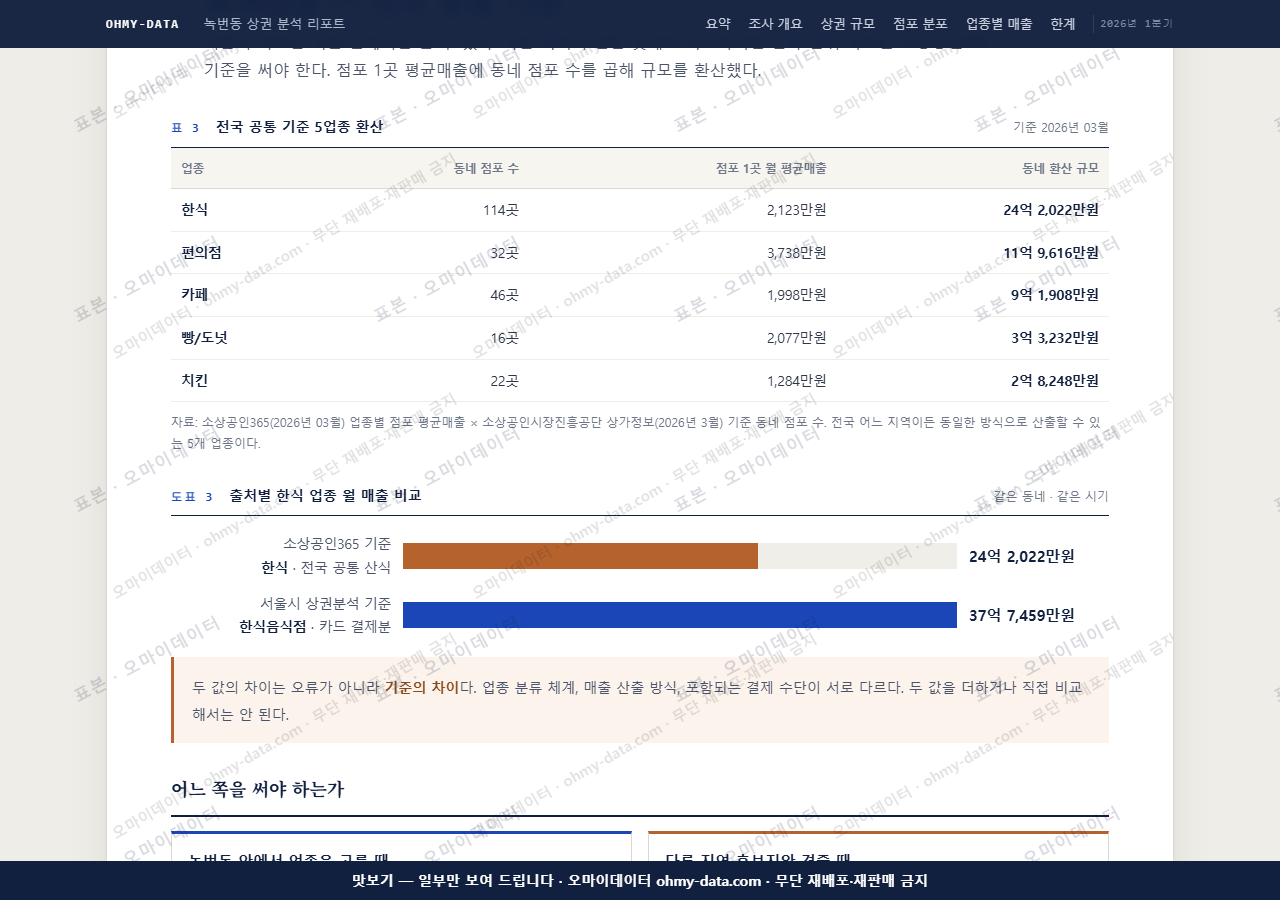Click the 1,998만원 average sales cell
Image resolution: width=1280 pixels, height=900 pixels.
(796, 295)
